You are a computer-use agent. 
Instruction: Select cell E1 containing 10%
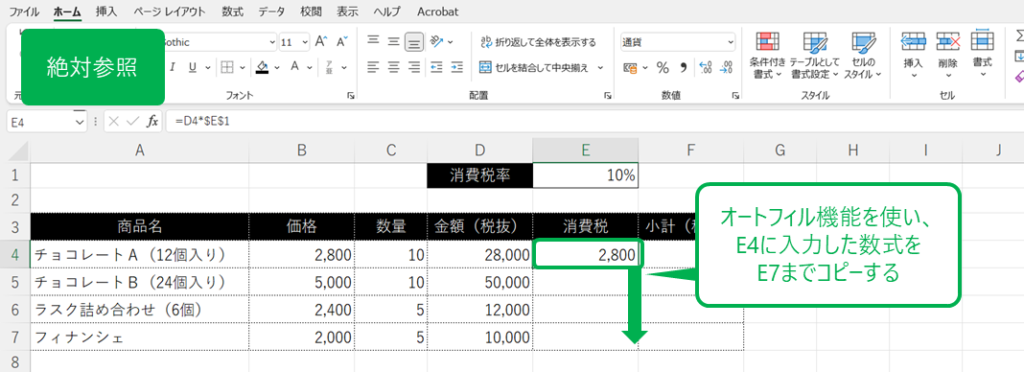(586, 176)
